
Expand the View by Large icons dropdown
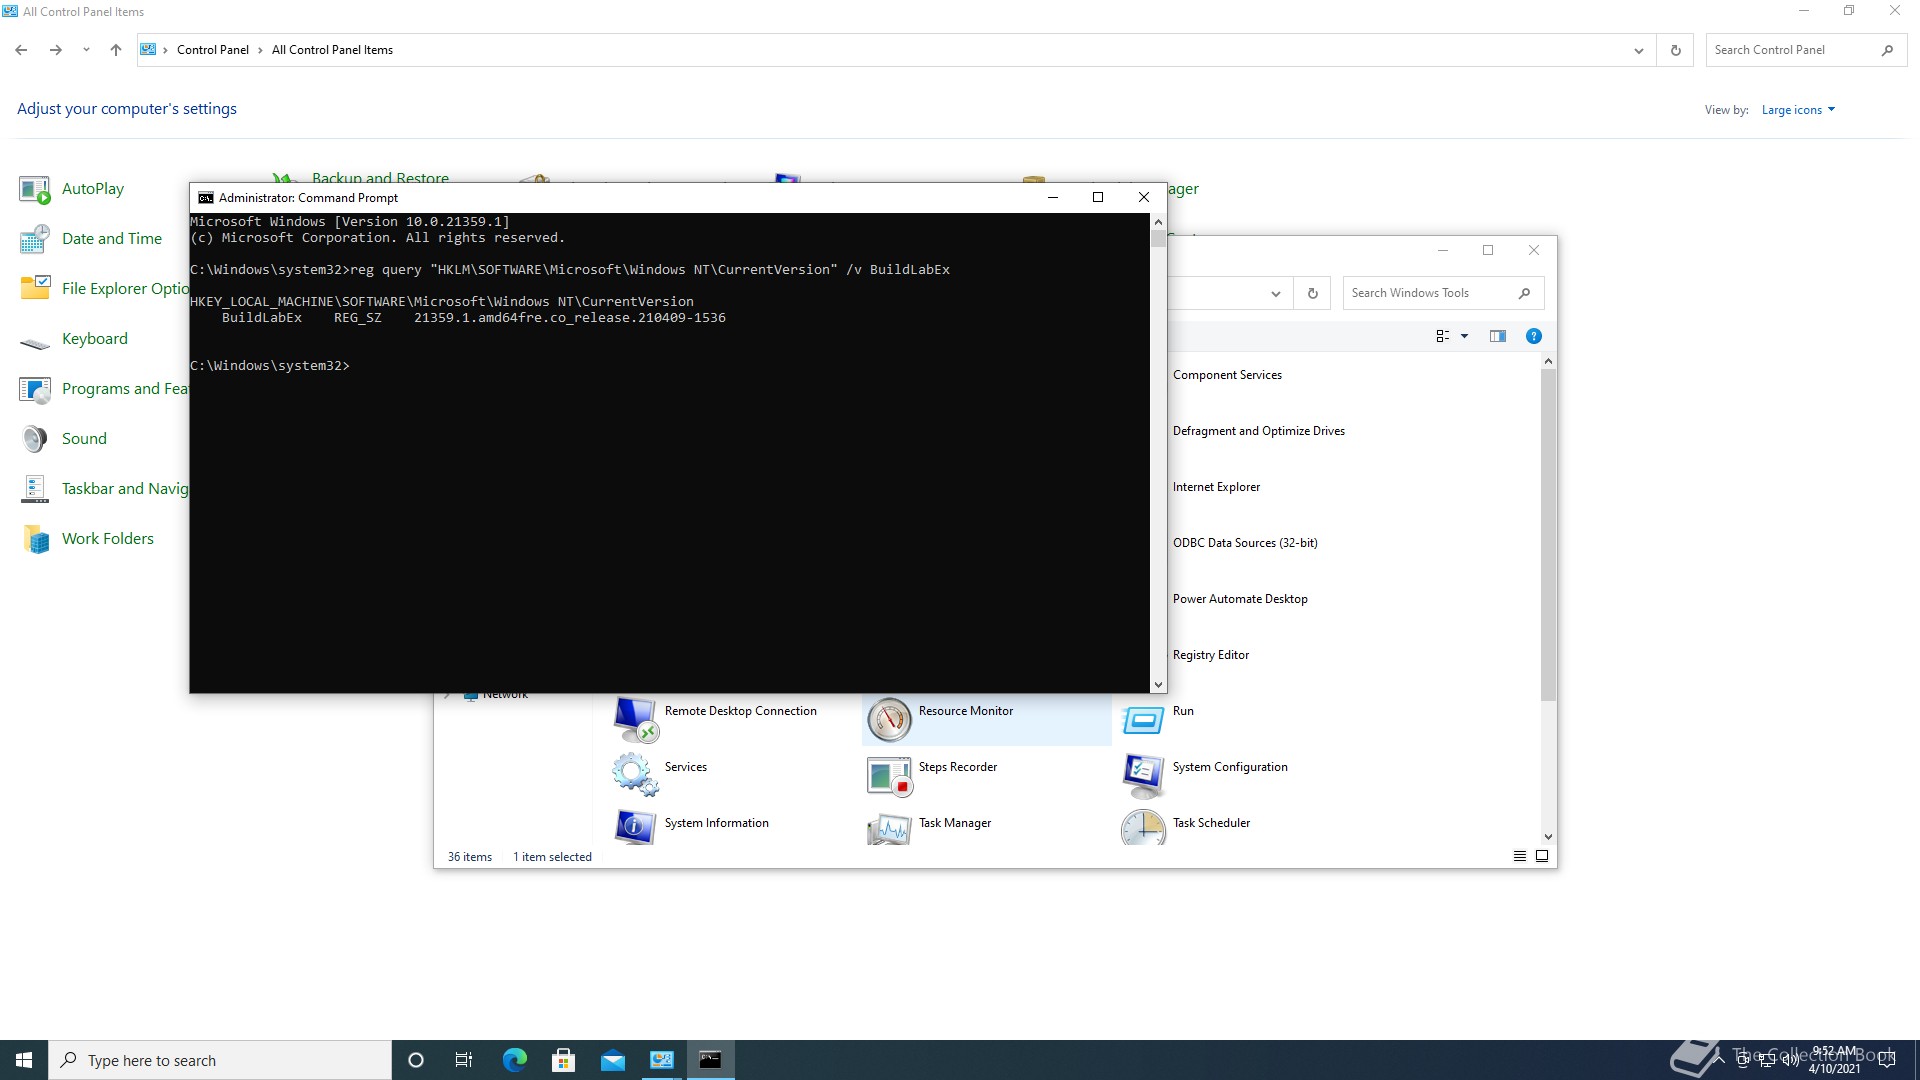1798,110
